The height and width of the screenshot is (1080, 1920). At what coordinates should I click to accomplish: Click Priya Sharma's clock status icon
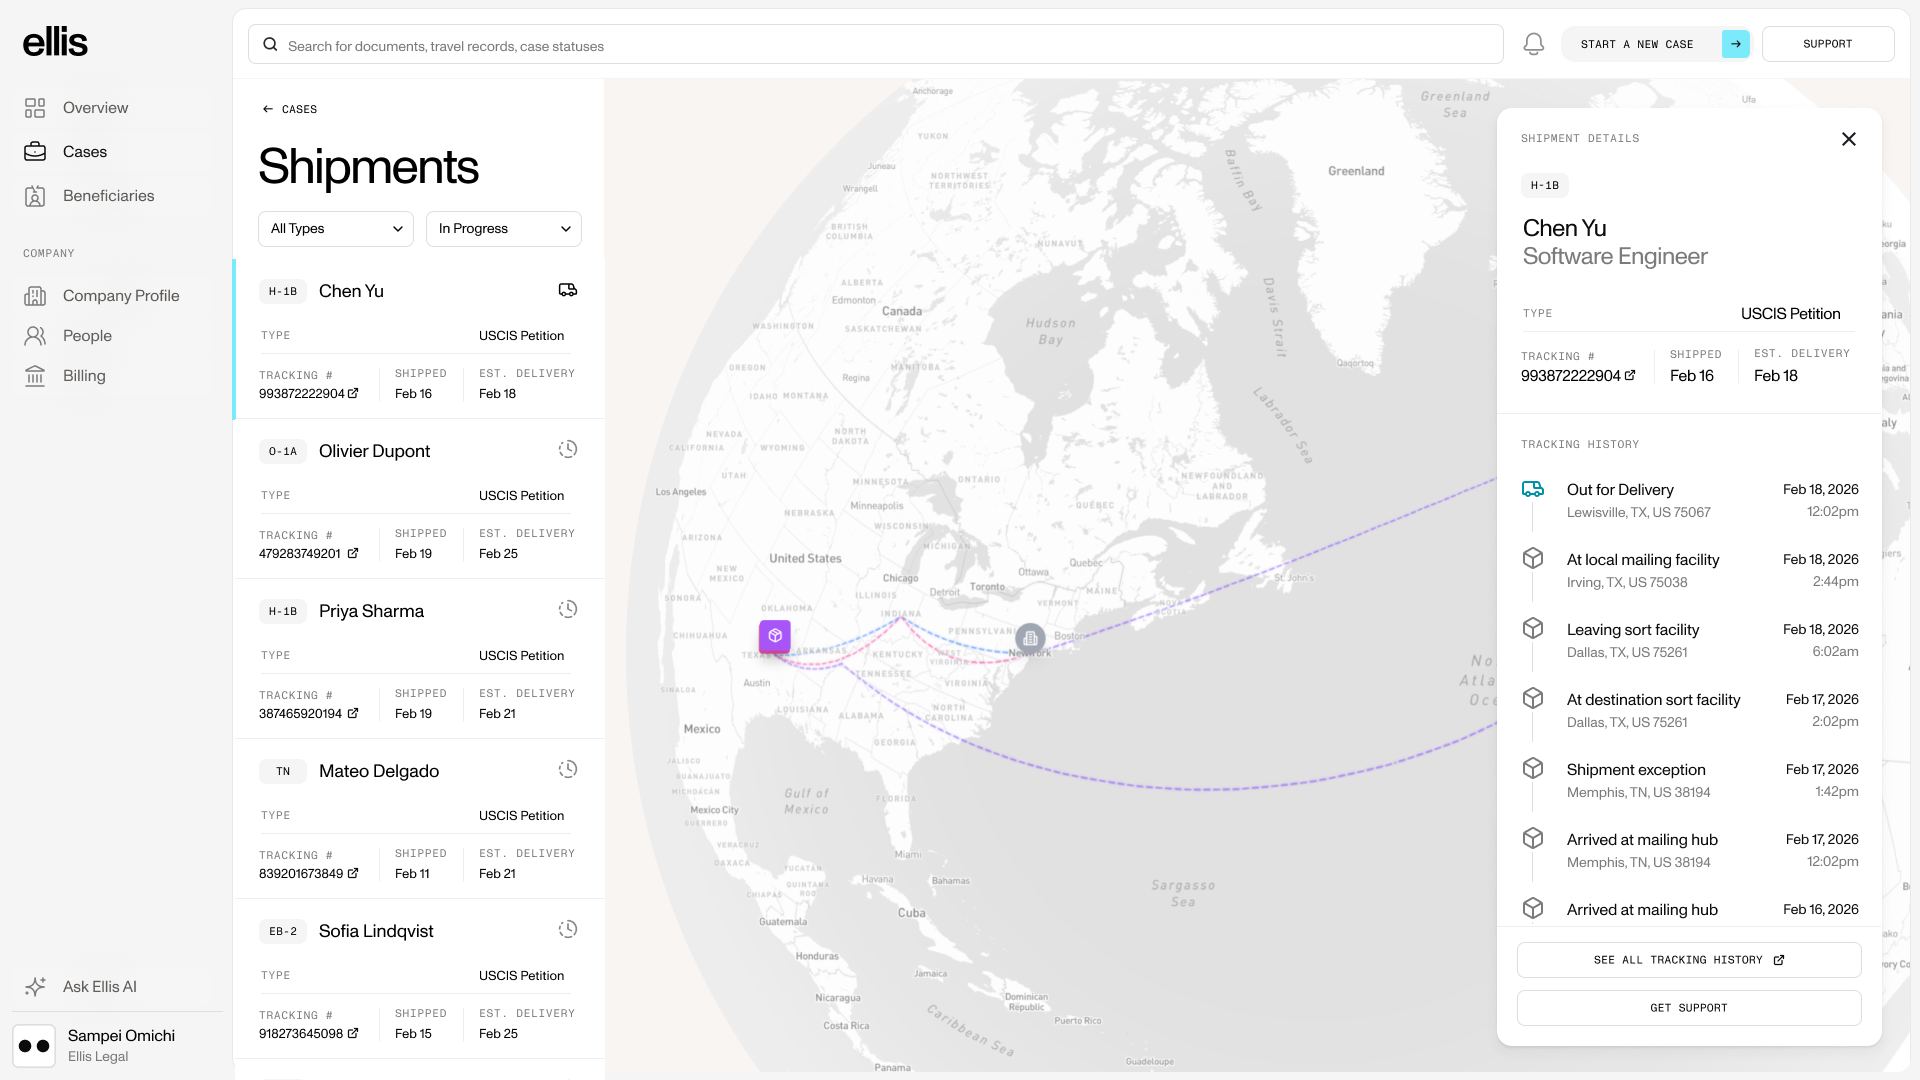(x=567, y=610)
